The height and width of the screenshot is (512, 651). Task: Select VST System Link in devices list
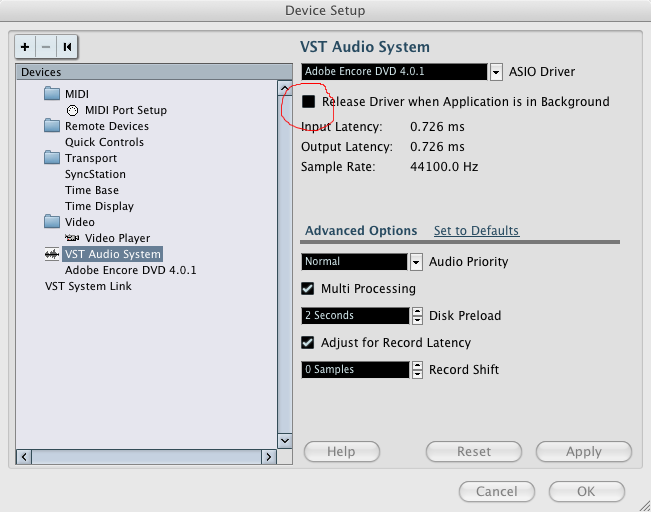(x=88, y=286)
